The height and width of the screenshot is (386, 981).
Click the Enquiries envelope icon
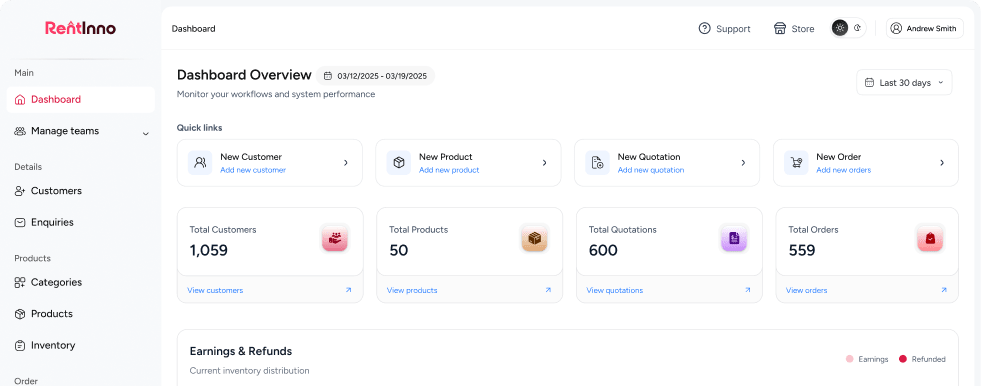click(x=20, y=222)
